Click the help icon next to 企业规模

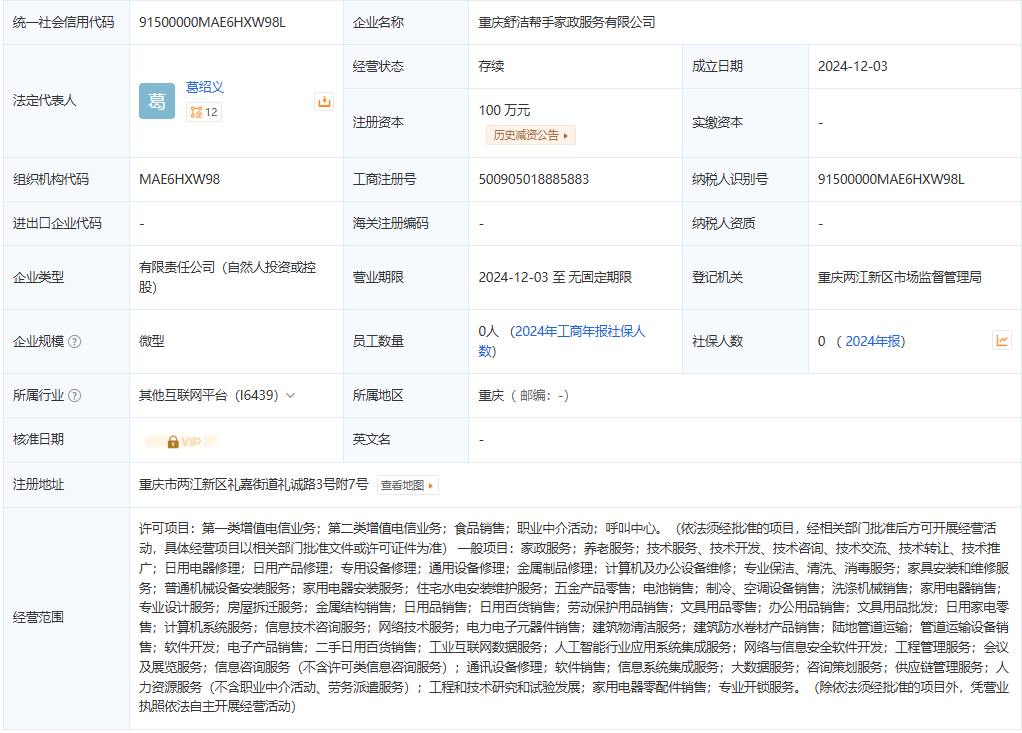[x=75, y=341]
